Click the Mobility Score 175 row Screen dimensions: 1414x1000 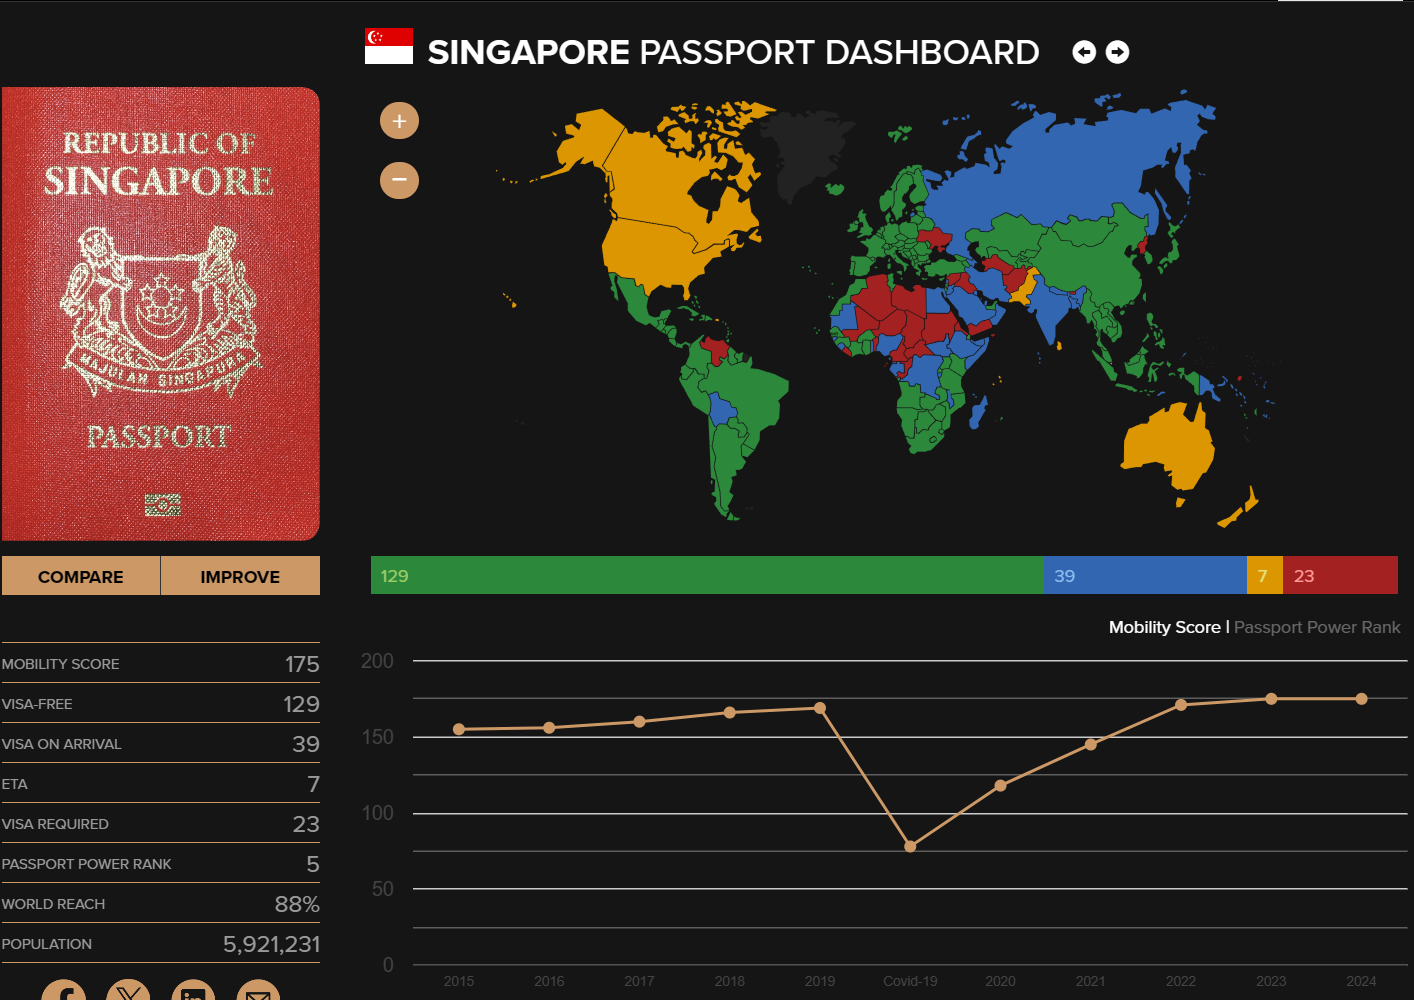[160, 663]
